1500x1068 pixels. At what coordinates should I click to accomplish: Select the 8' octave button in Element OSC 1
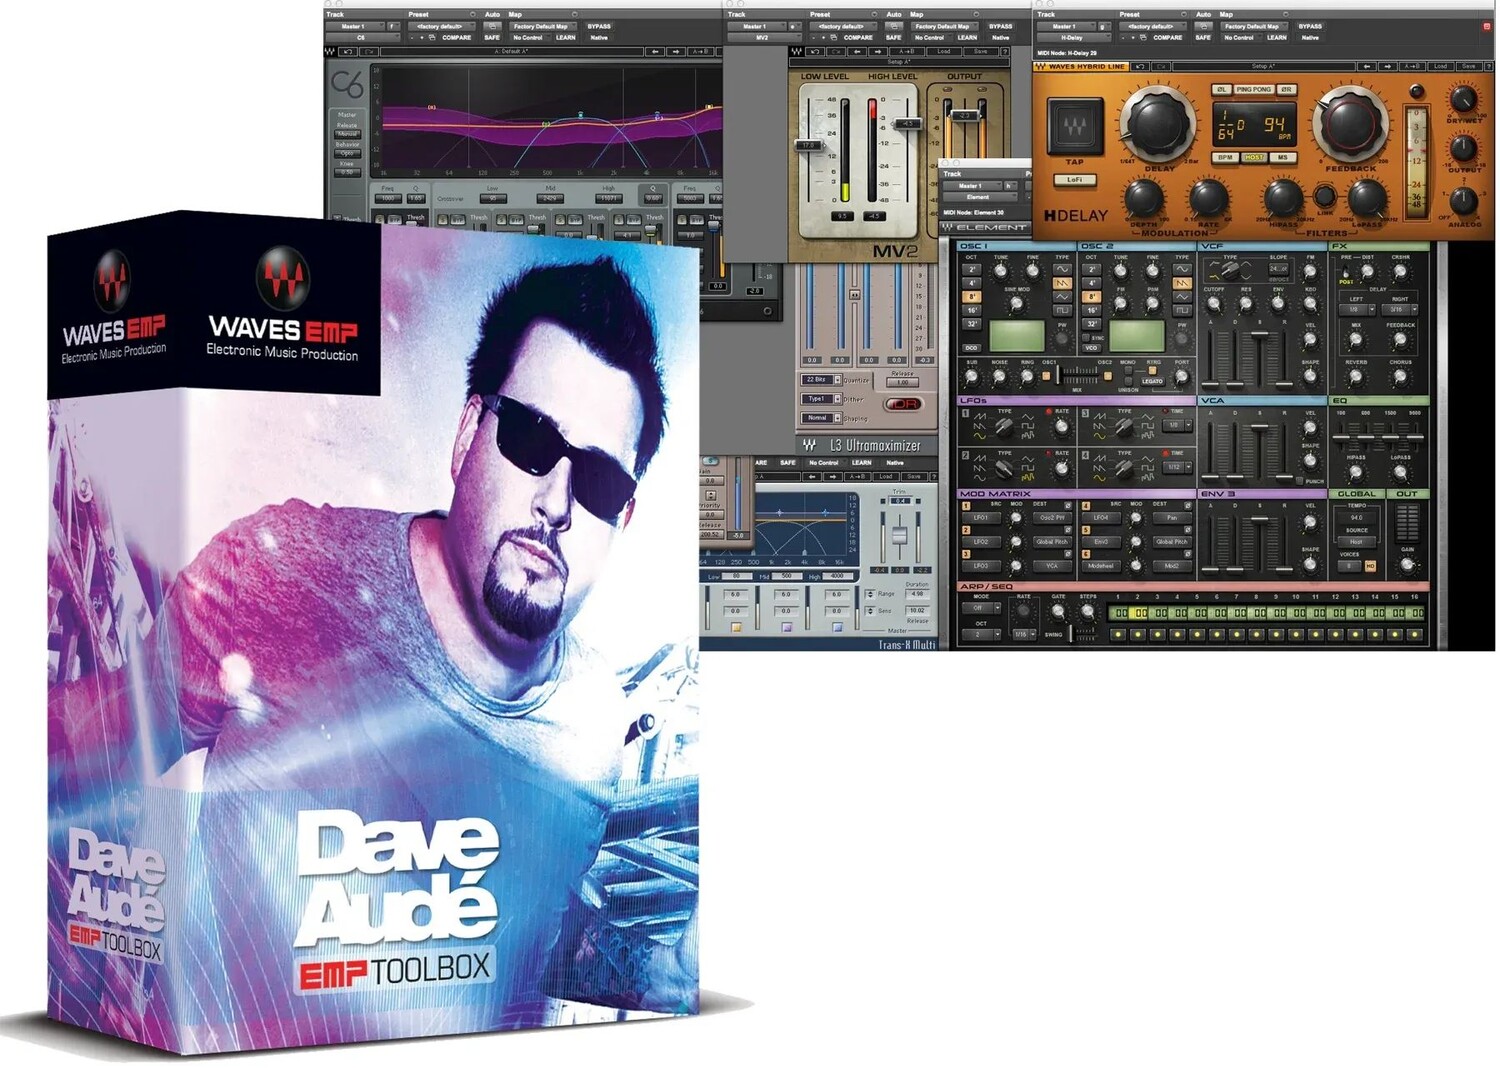971,297
